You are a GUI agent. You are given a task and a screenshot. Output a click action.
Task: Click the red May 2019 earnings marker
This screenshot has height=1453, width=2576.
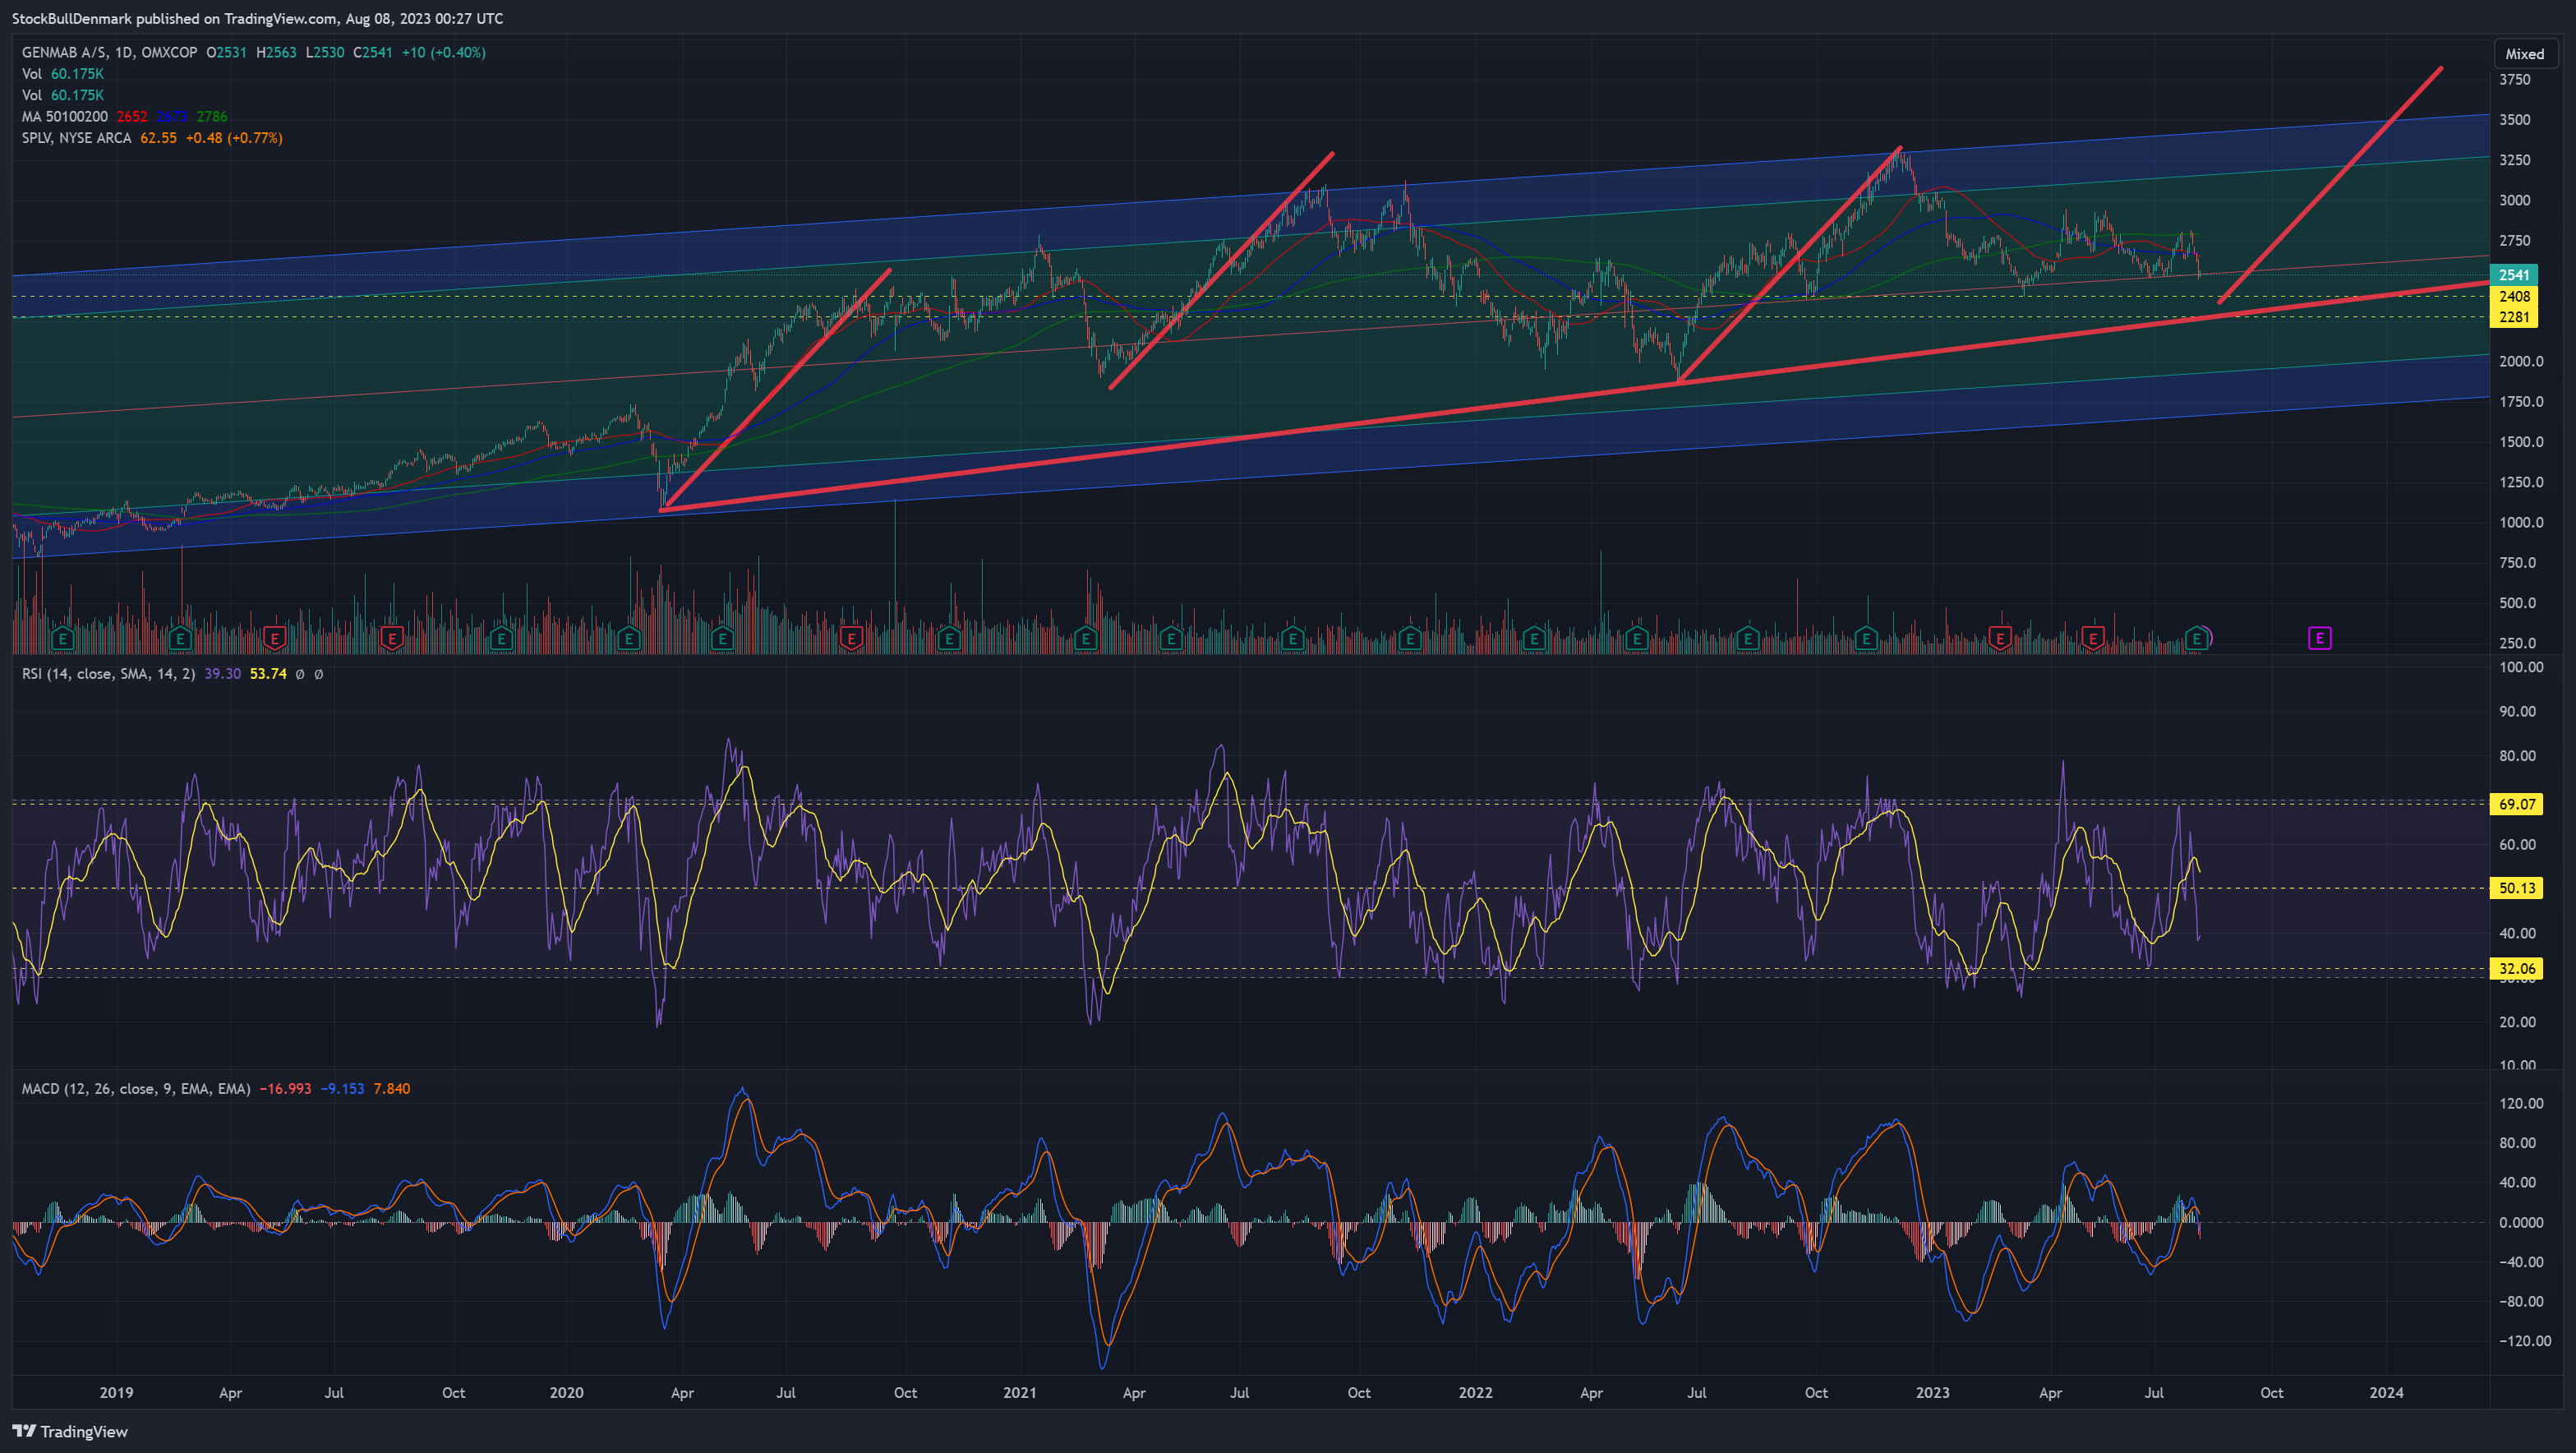click(x=274, y=638)
